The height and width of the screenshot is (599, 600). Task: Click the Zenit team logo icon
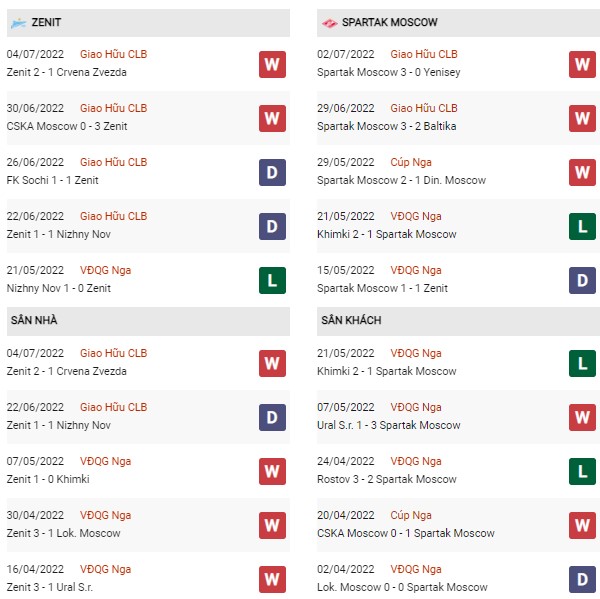tap(18, 23)
